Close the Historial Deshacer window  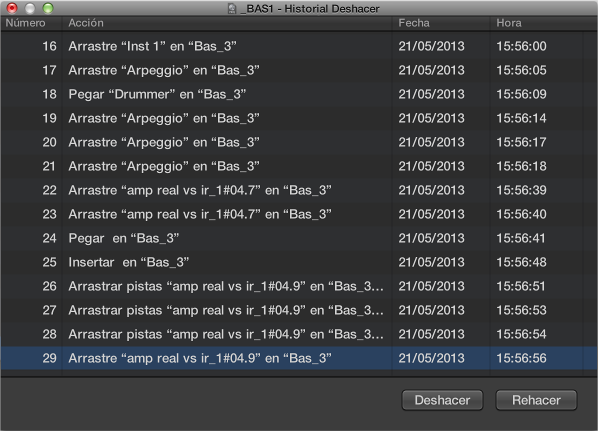coord(12,8)
